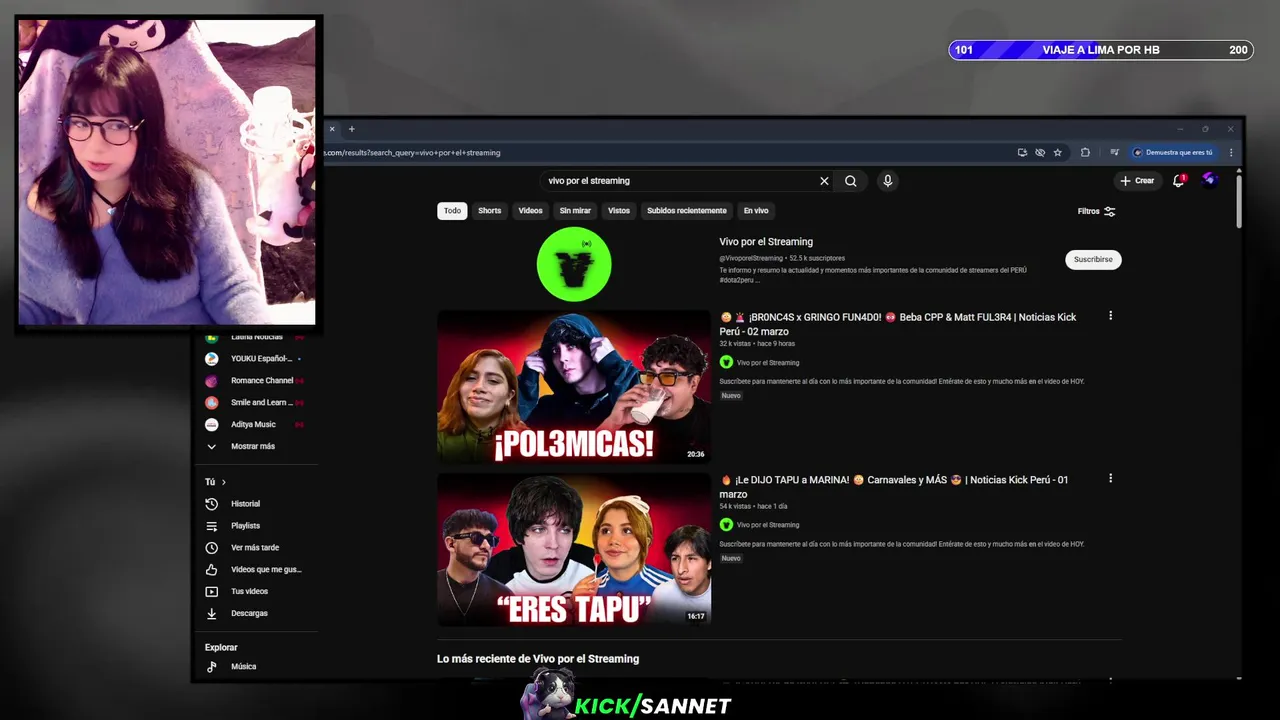
Task: Expand the Tú section chevron
Action: 223,482
